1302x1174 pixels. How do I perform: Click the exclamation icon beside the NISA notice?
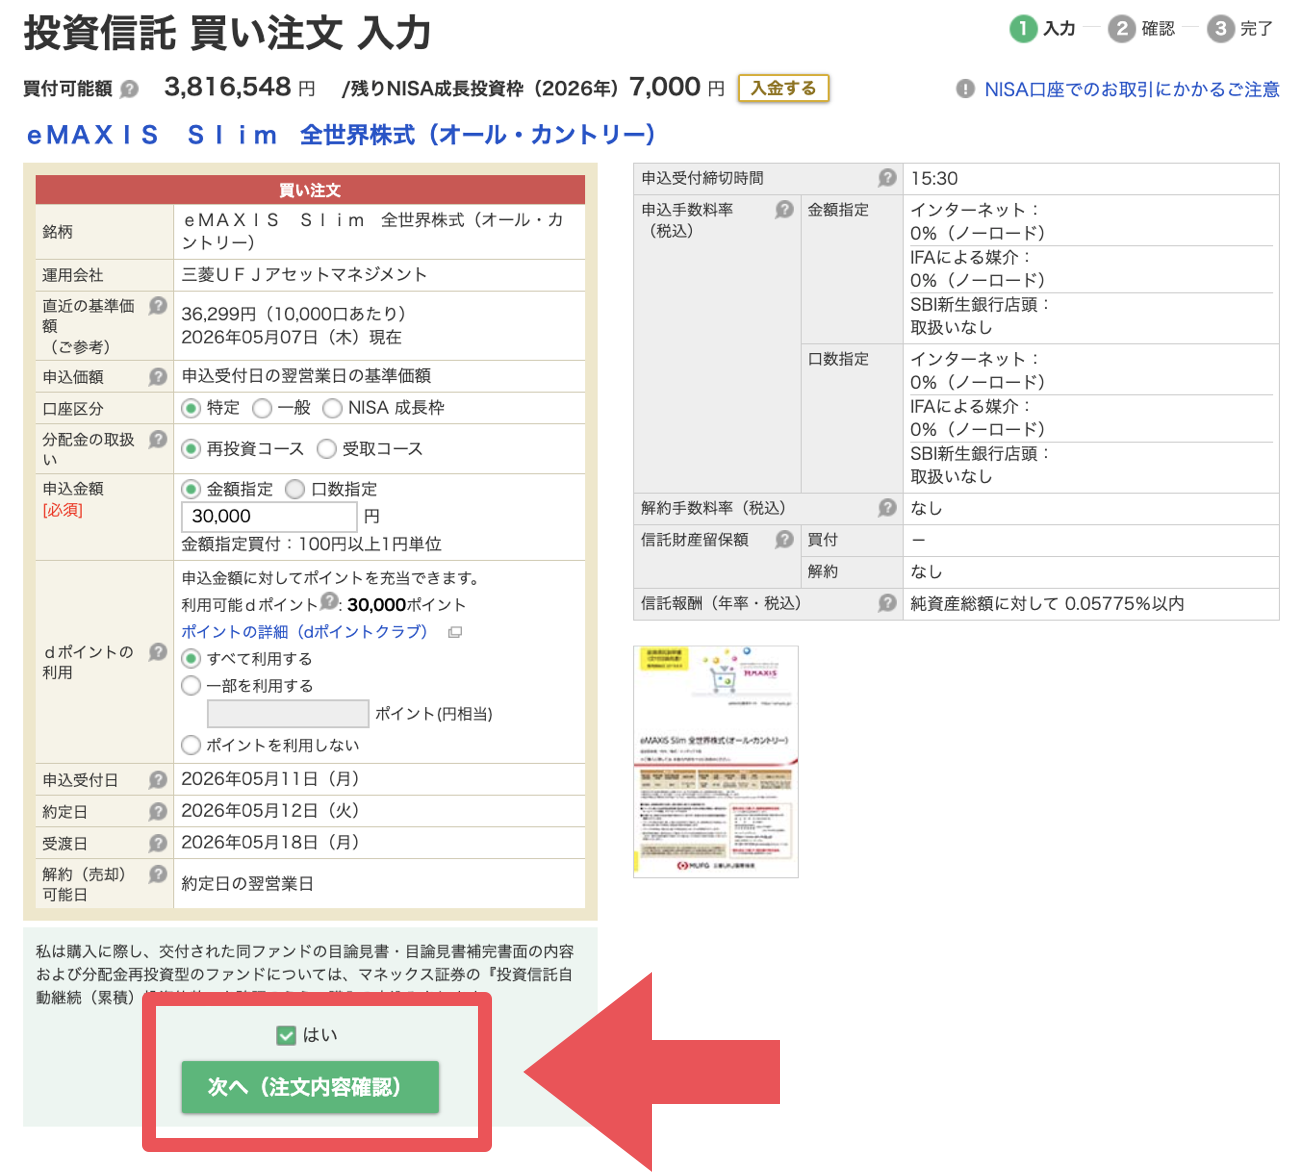tap(965, 89)
